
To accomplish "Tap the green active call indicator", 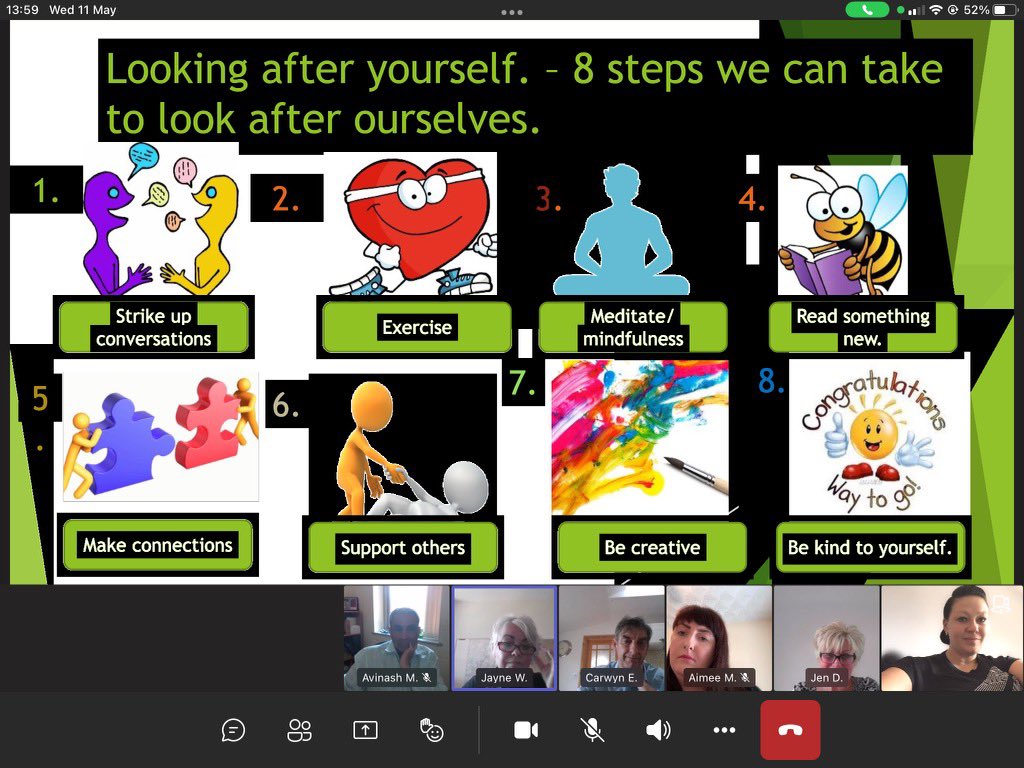I will (x=867, y=10).
